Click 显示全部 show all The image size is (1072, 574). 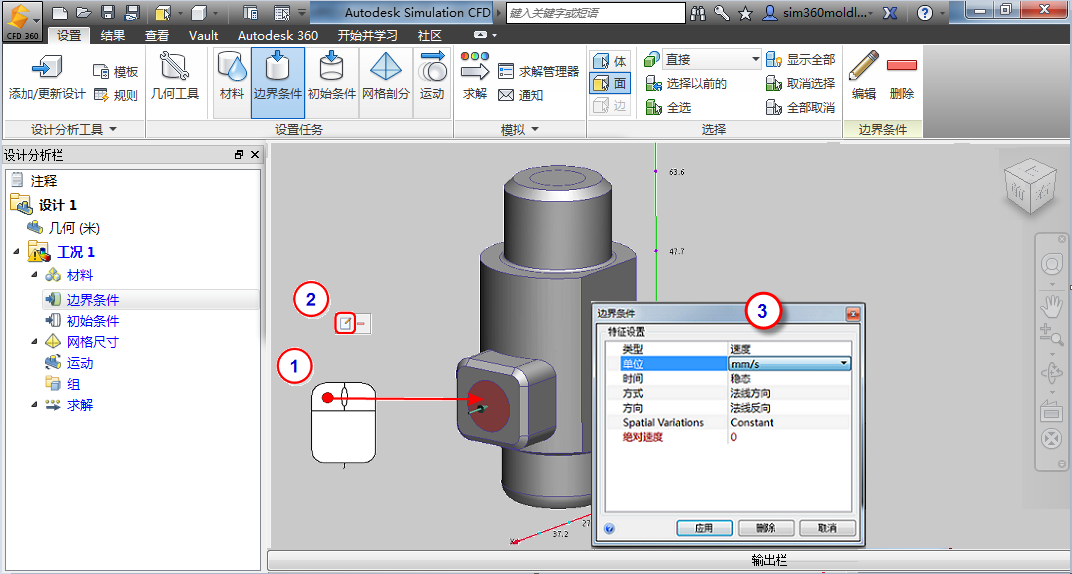point(801,59)
